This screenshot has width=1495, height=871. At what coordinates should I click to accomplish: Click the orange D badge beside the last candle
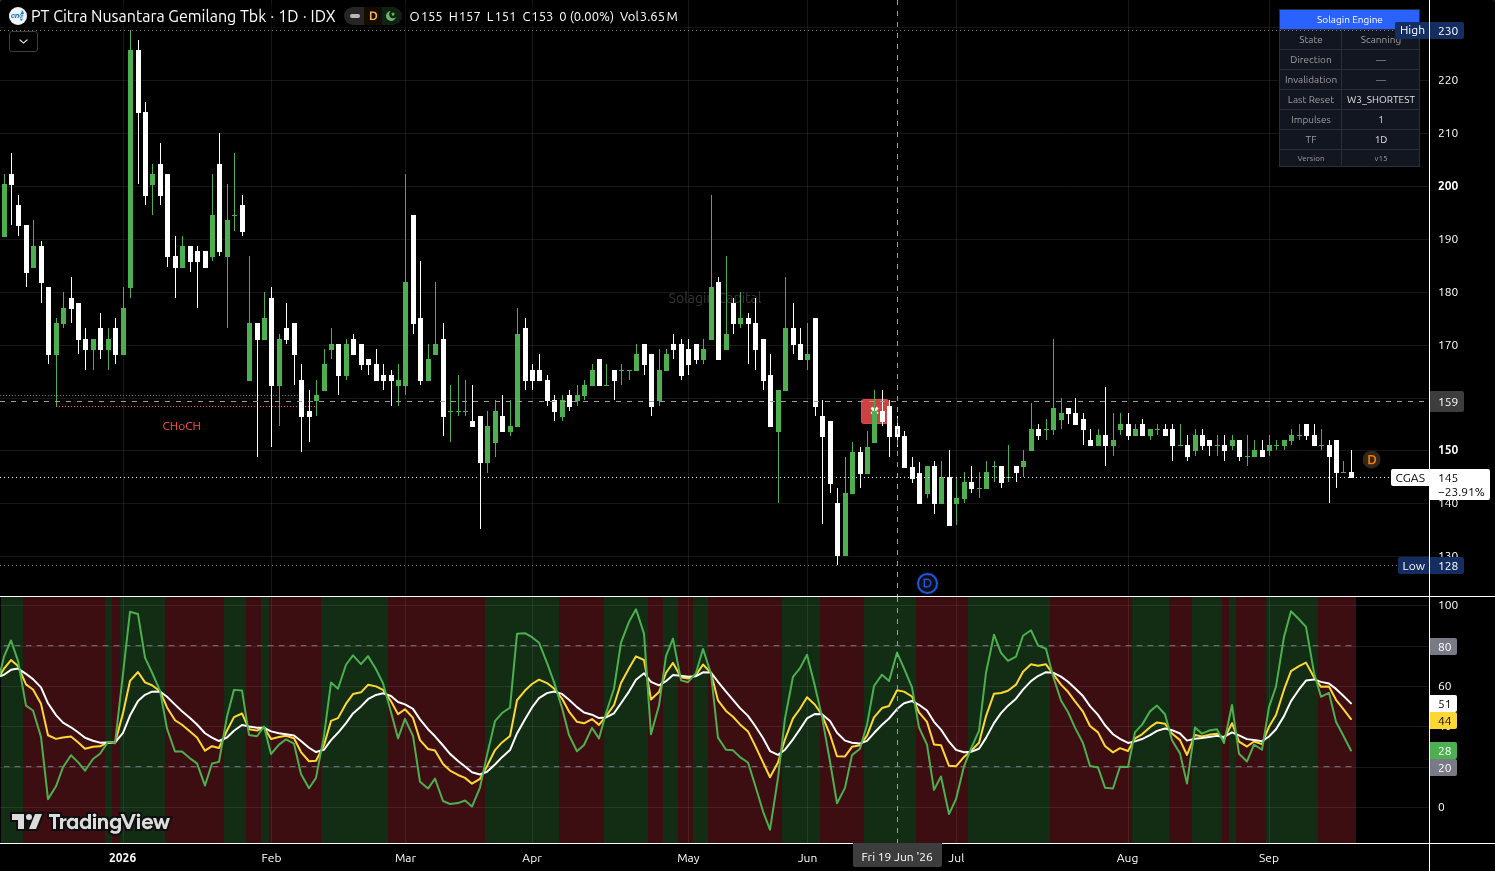(1371, 460)
